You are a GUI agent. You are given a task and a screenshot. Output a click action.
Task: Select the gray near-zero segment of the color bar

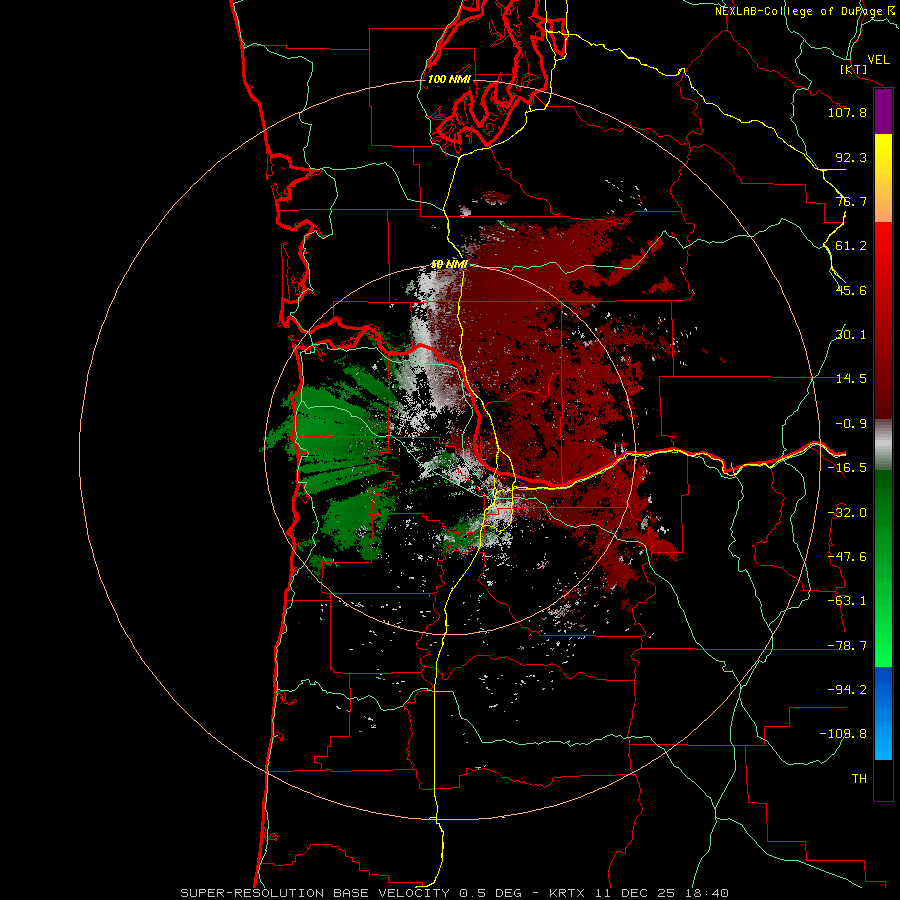coord(883,445)
